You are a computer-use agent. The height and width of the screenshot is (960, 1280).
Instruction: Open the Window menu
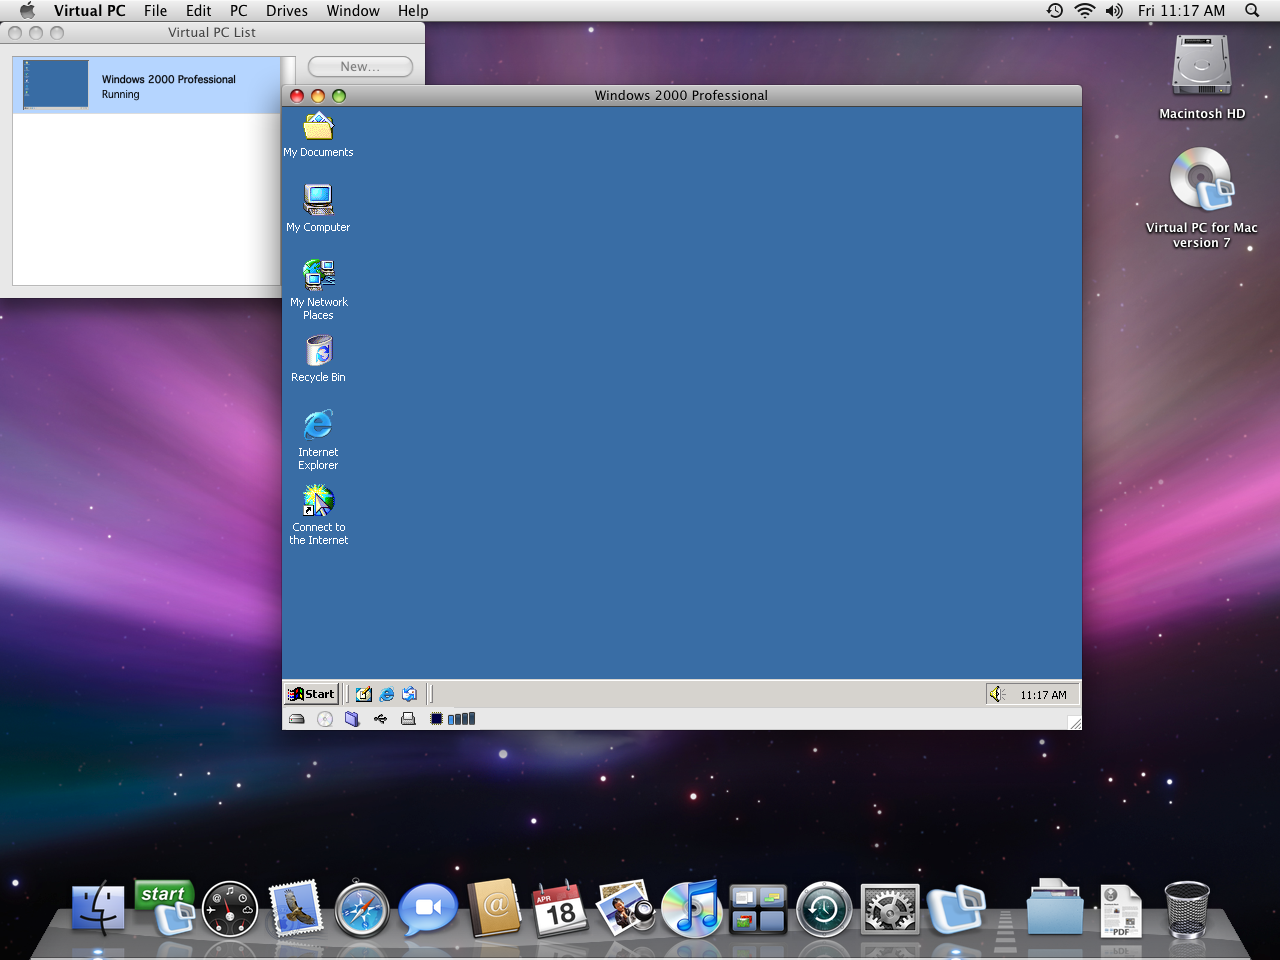coord(353,11)
